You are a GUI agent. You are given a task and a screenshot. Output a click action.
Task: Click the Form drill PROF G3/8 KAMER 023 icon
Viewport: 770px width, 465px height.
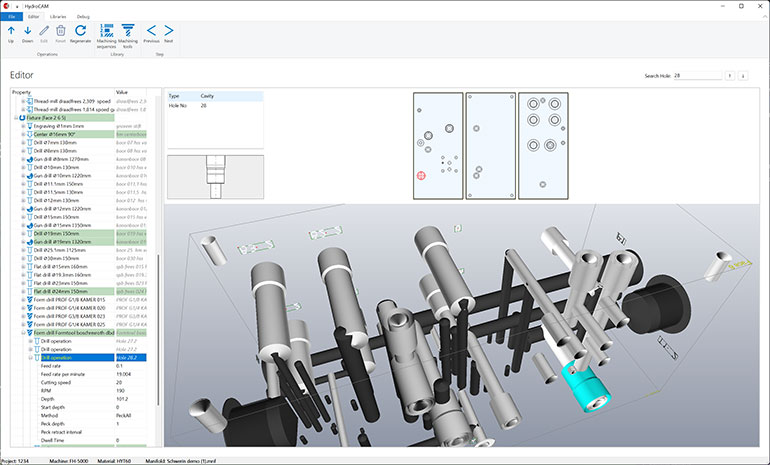pyautogui.click(x=30, y=316)
